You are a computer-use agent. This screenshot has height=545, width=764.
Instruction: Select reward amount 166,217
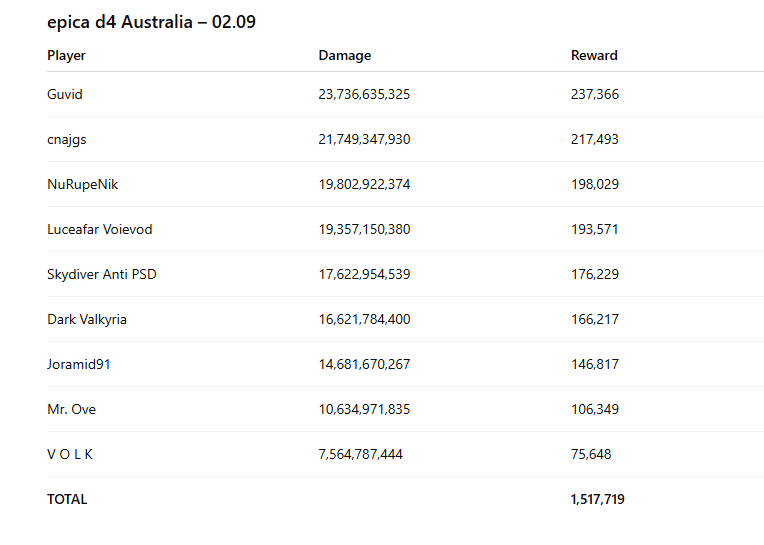(x=595, y=320)
